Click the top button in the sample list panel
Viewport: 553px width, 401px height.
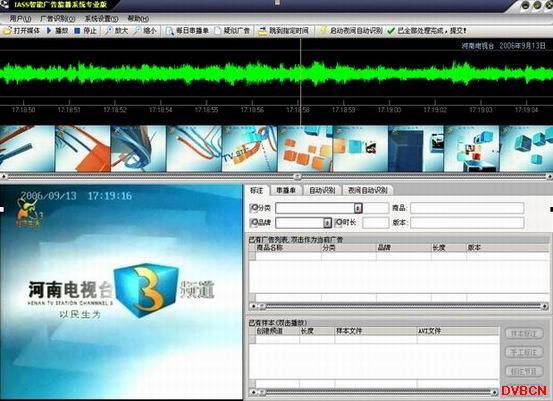pos(524,333)
